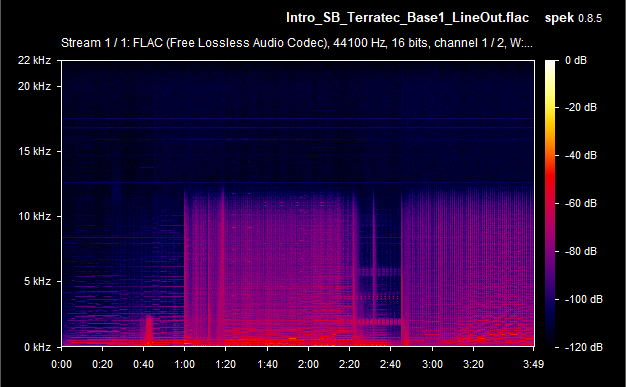Click the 15 kHz frequency label

coord(35,151)
